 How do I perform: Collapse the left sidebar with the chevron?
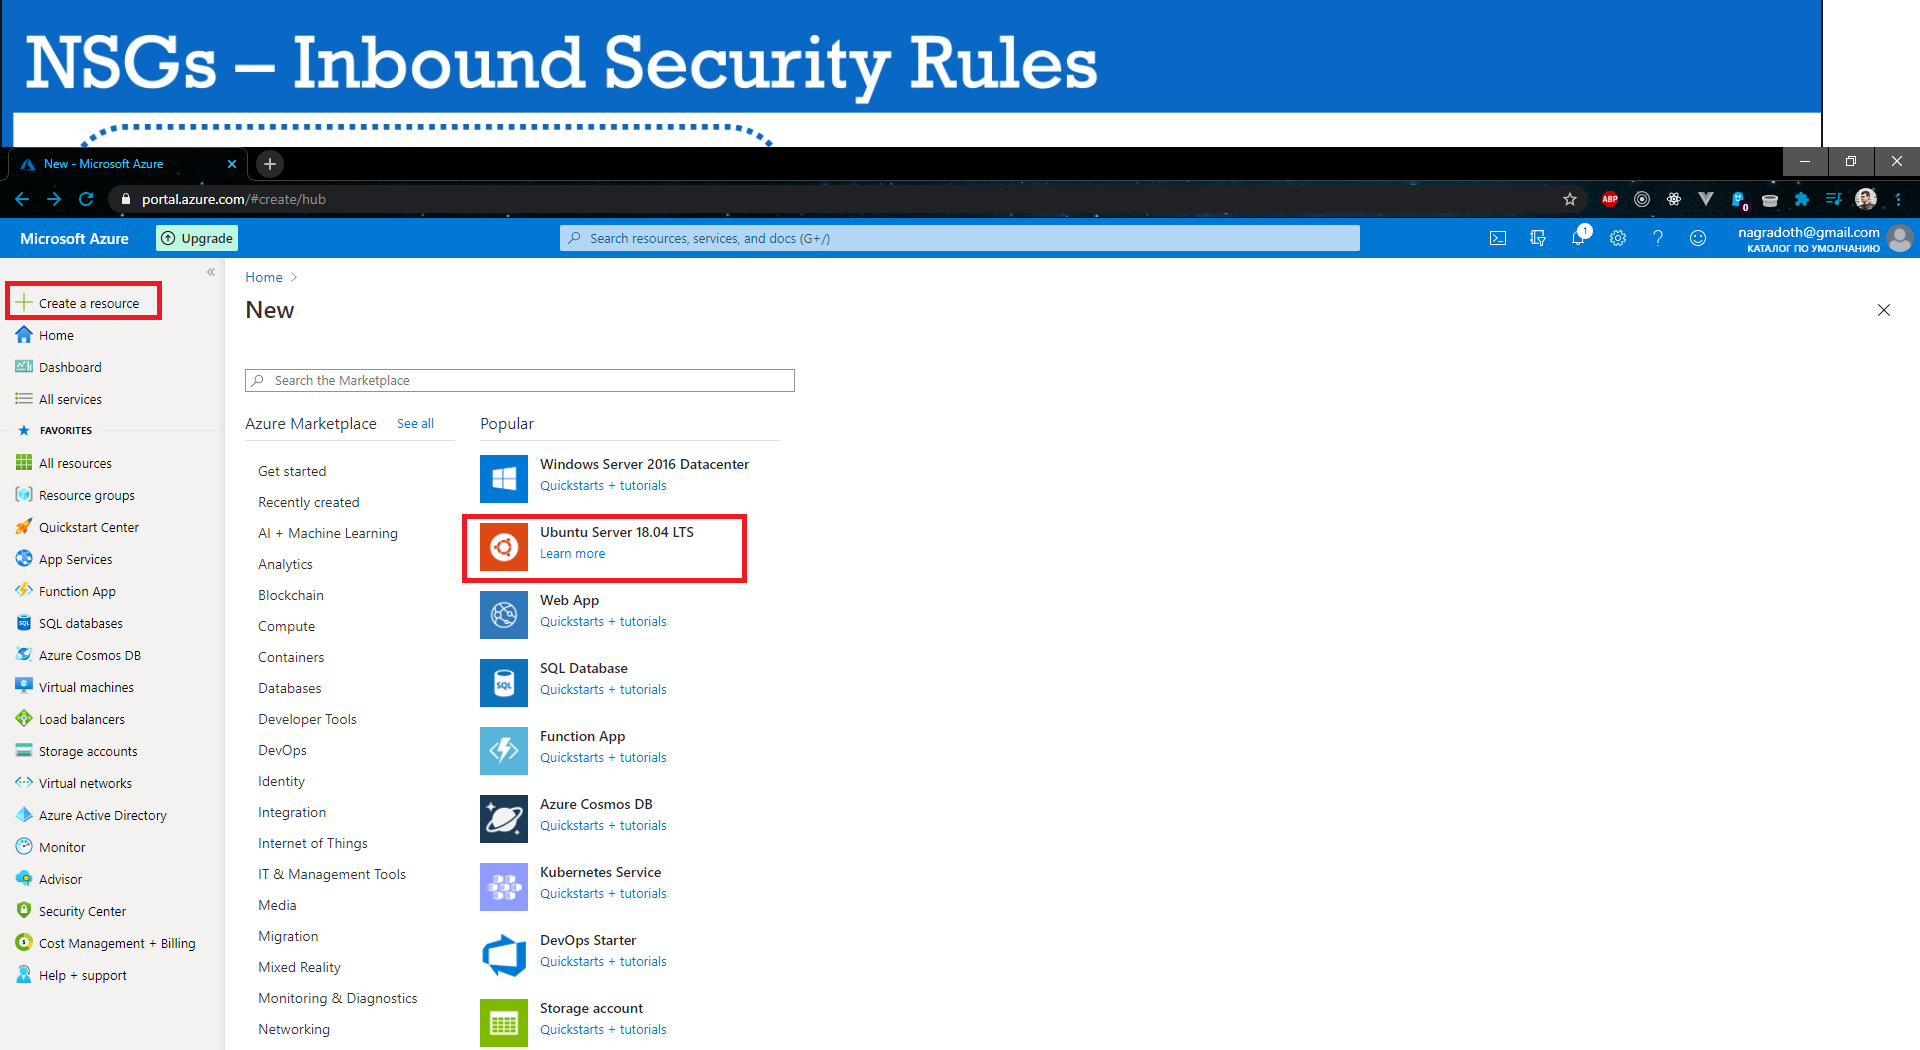211,272
